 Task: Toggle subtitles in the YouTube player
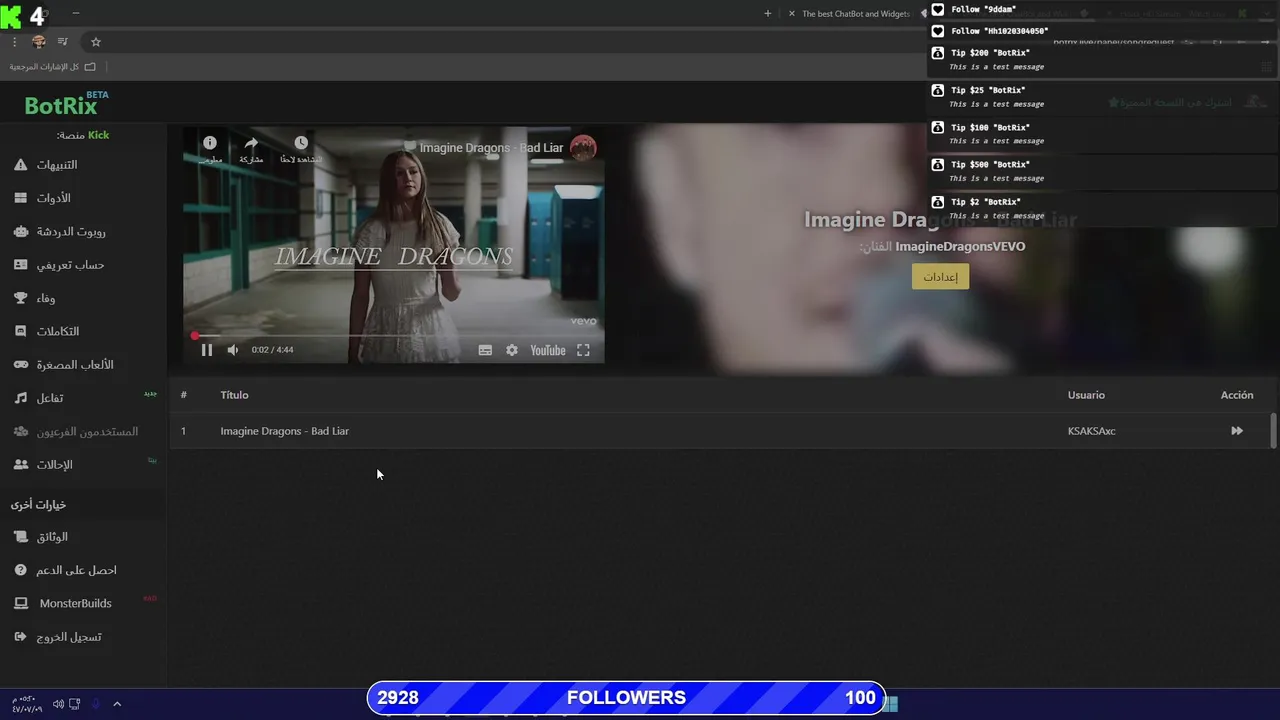(485, 350)
